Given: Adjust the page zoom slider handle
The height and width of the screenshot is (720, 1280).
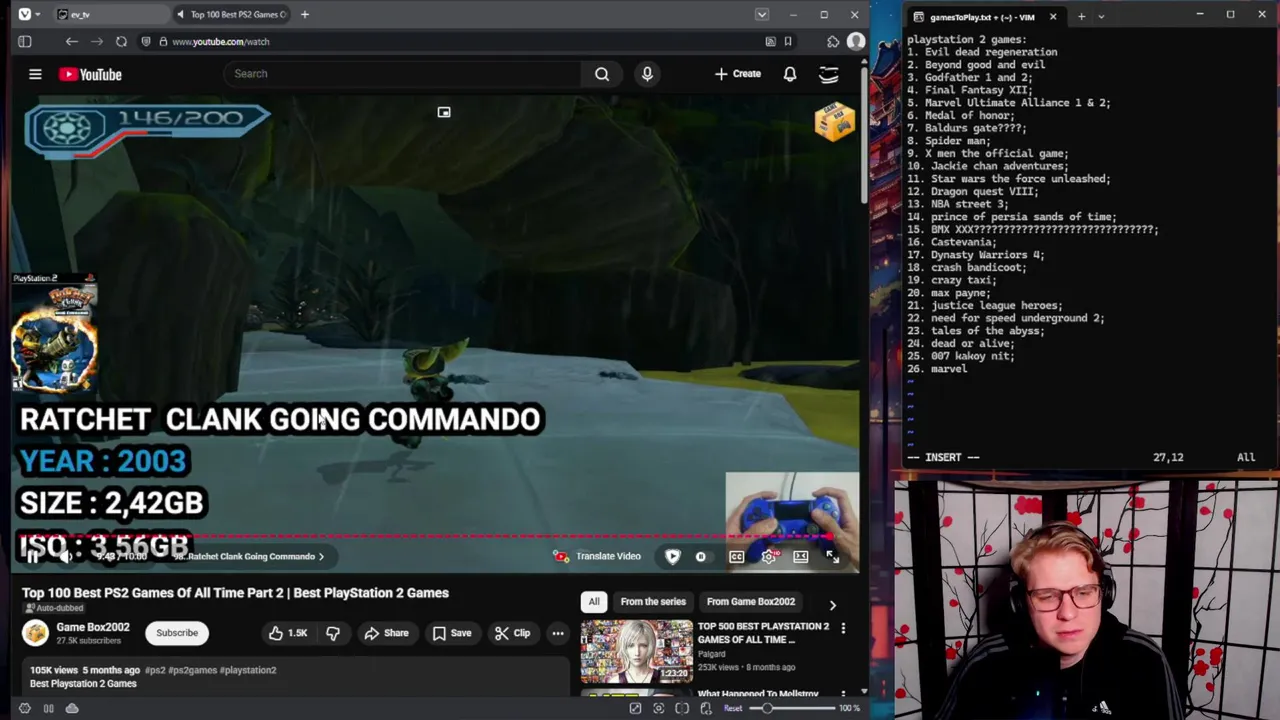Looking at the screenshot, I should (x=767, y=708).
